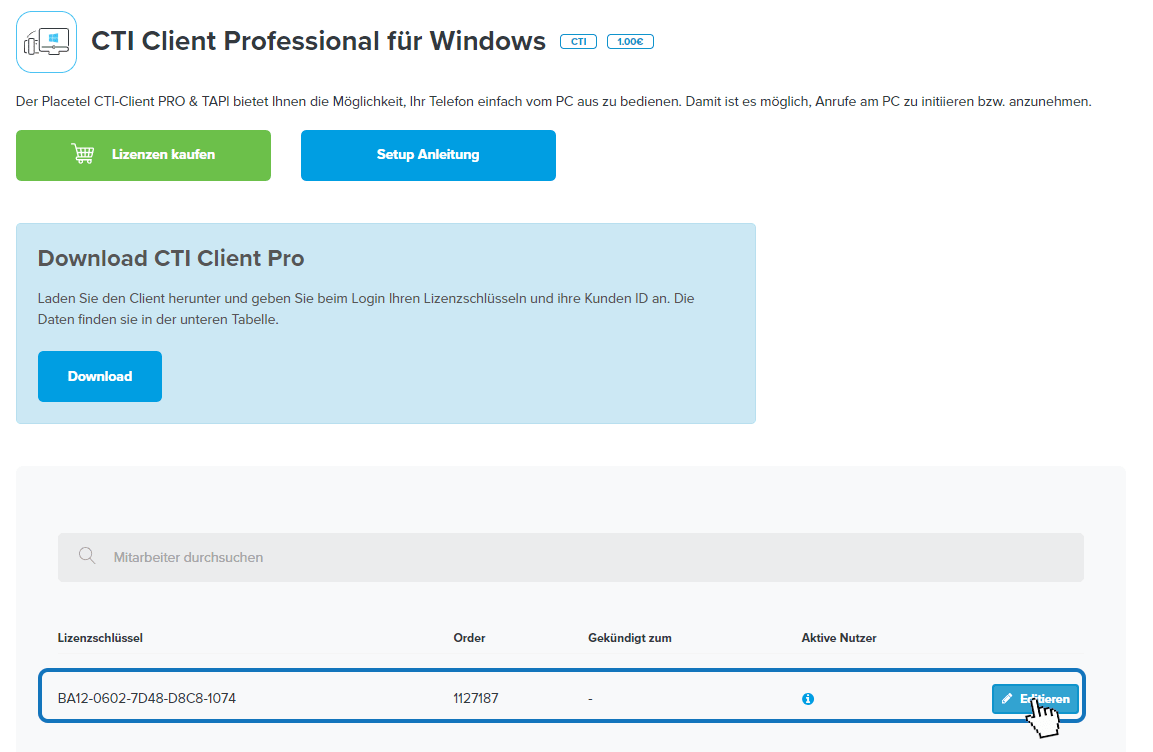Click the magnifier search icon
1153x752 pixels.
coord(87,556)
